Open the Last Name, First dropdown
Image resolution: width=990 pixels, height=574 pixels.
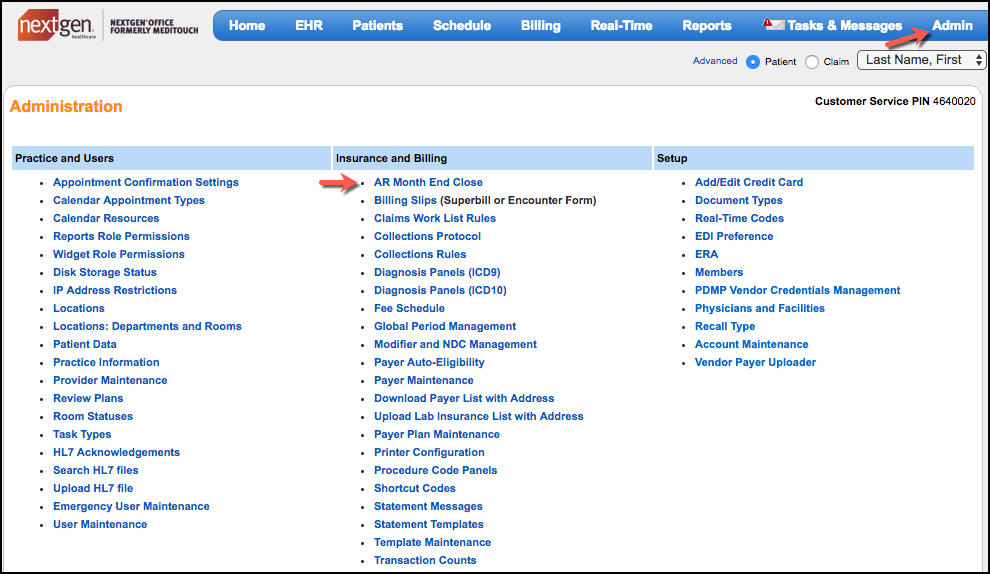pos(921,60)
